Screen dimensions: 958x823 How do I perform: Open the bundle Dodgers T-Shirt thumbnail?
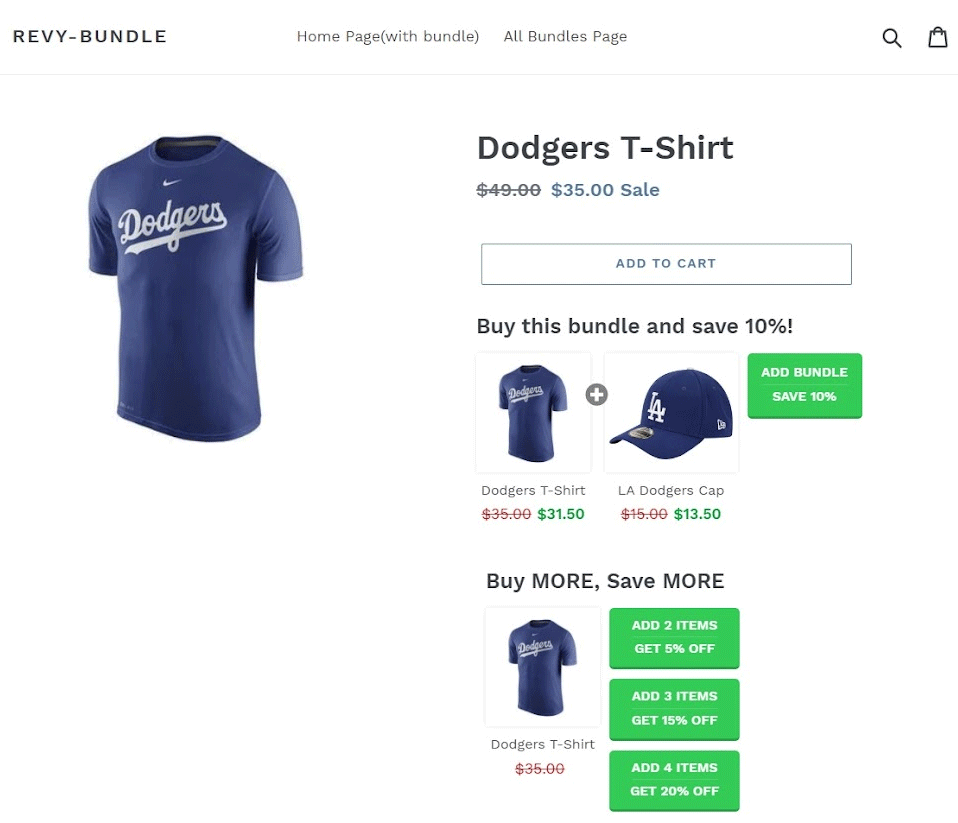tap(533, 412)
